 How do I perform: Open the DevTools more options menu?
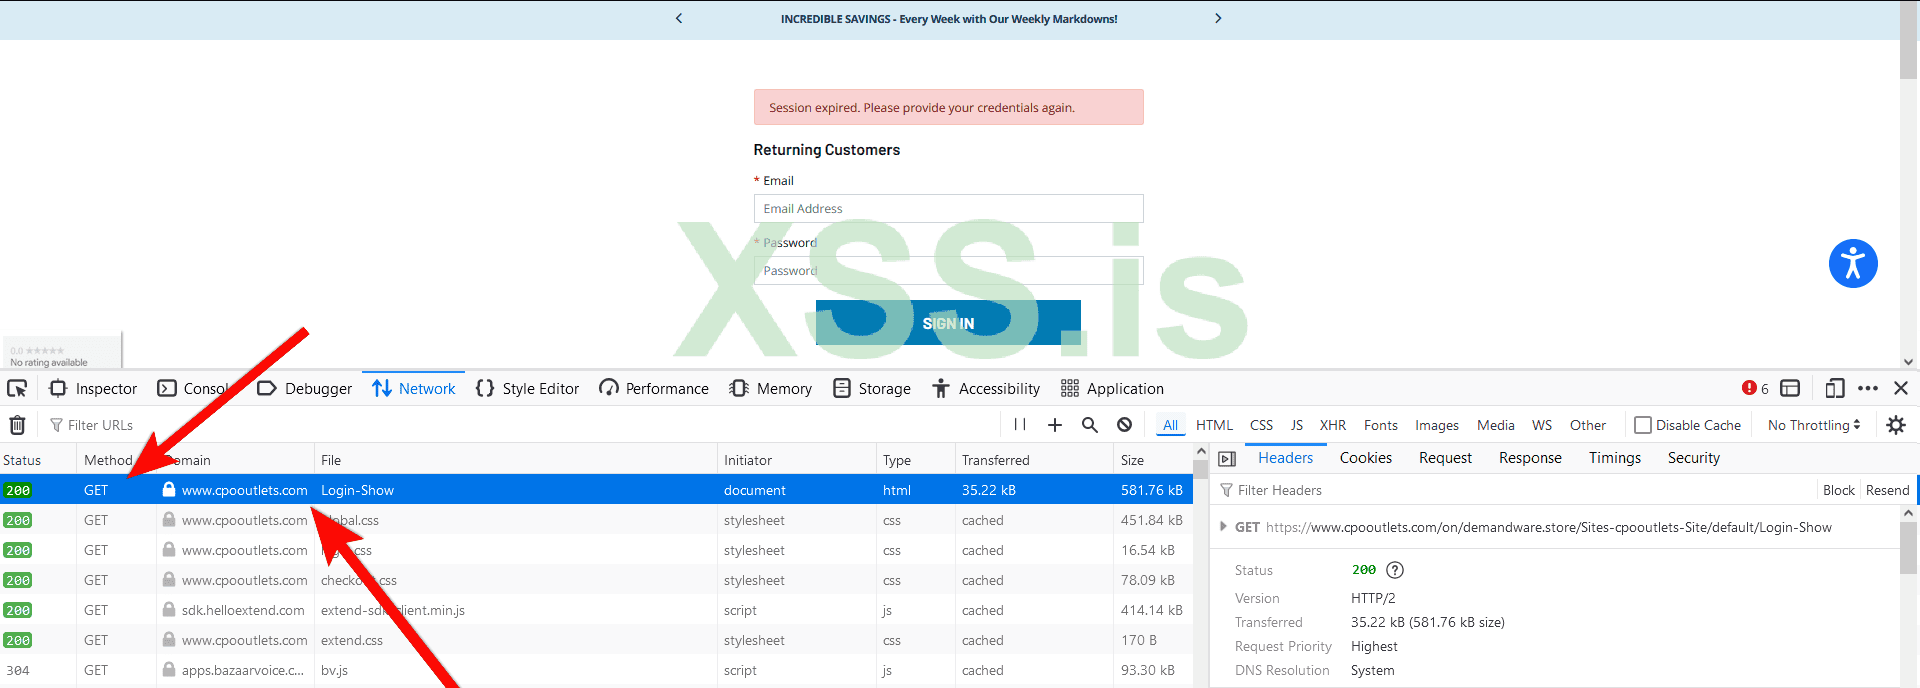(1867, 388)
